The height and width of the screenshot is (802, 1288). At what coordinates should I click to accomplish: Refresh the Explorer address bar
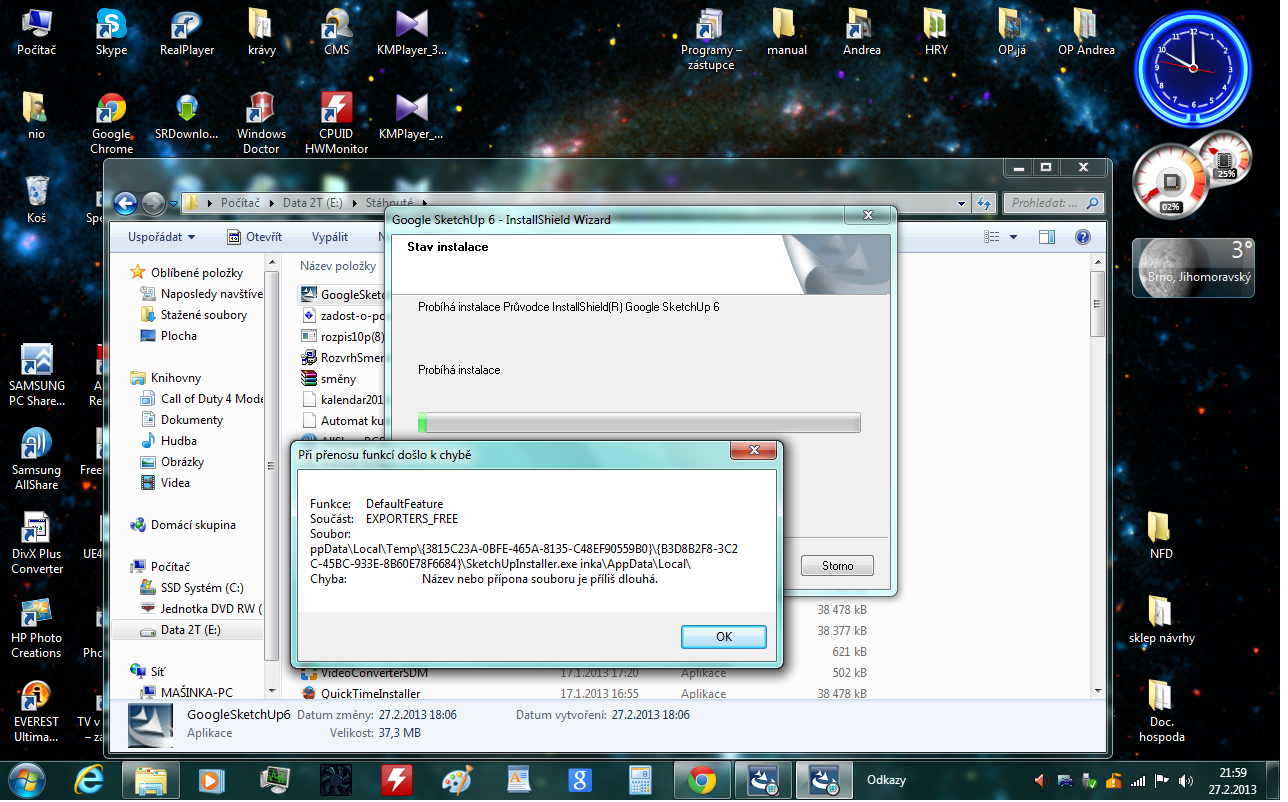point(984,203)
